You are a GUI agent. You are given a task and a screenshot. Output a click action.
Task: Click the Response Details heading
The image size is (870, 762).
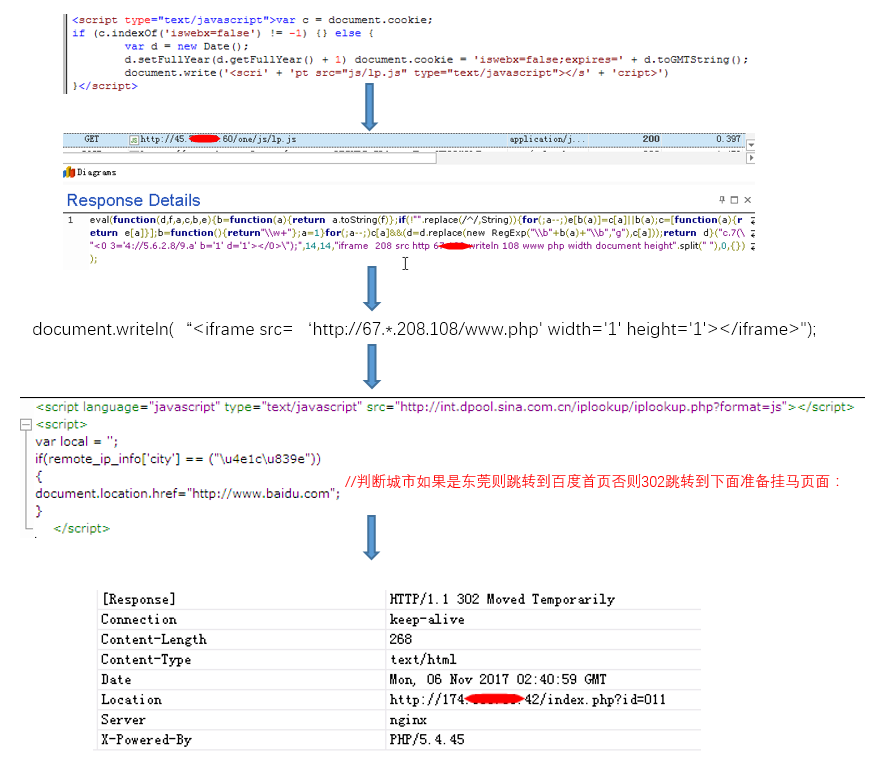(x=133, y=200)
